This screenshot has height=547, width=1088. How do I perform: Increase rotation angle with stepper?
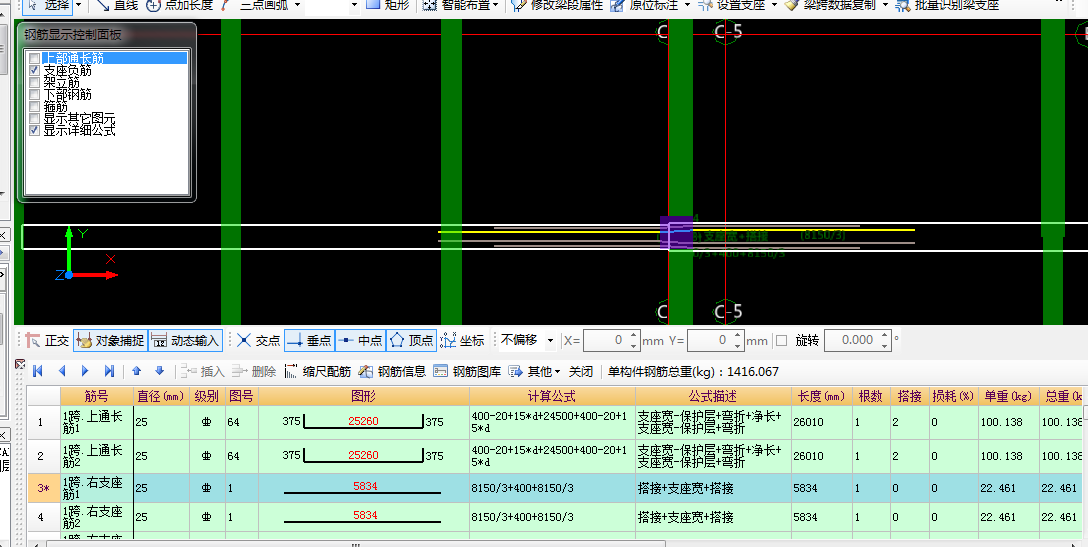tap(885, 335)
